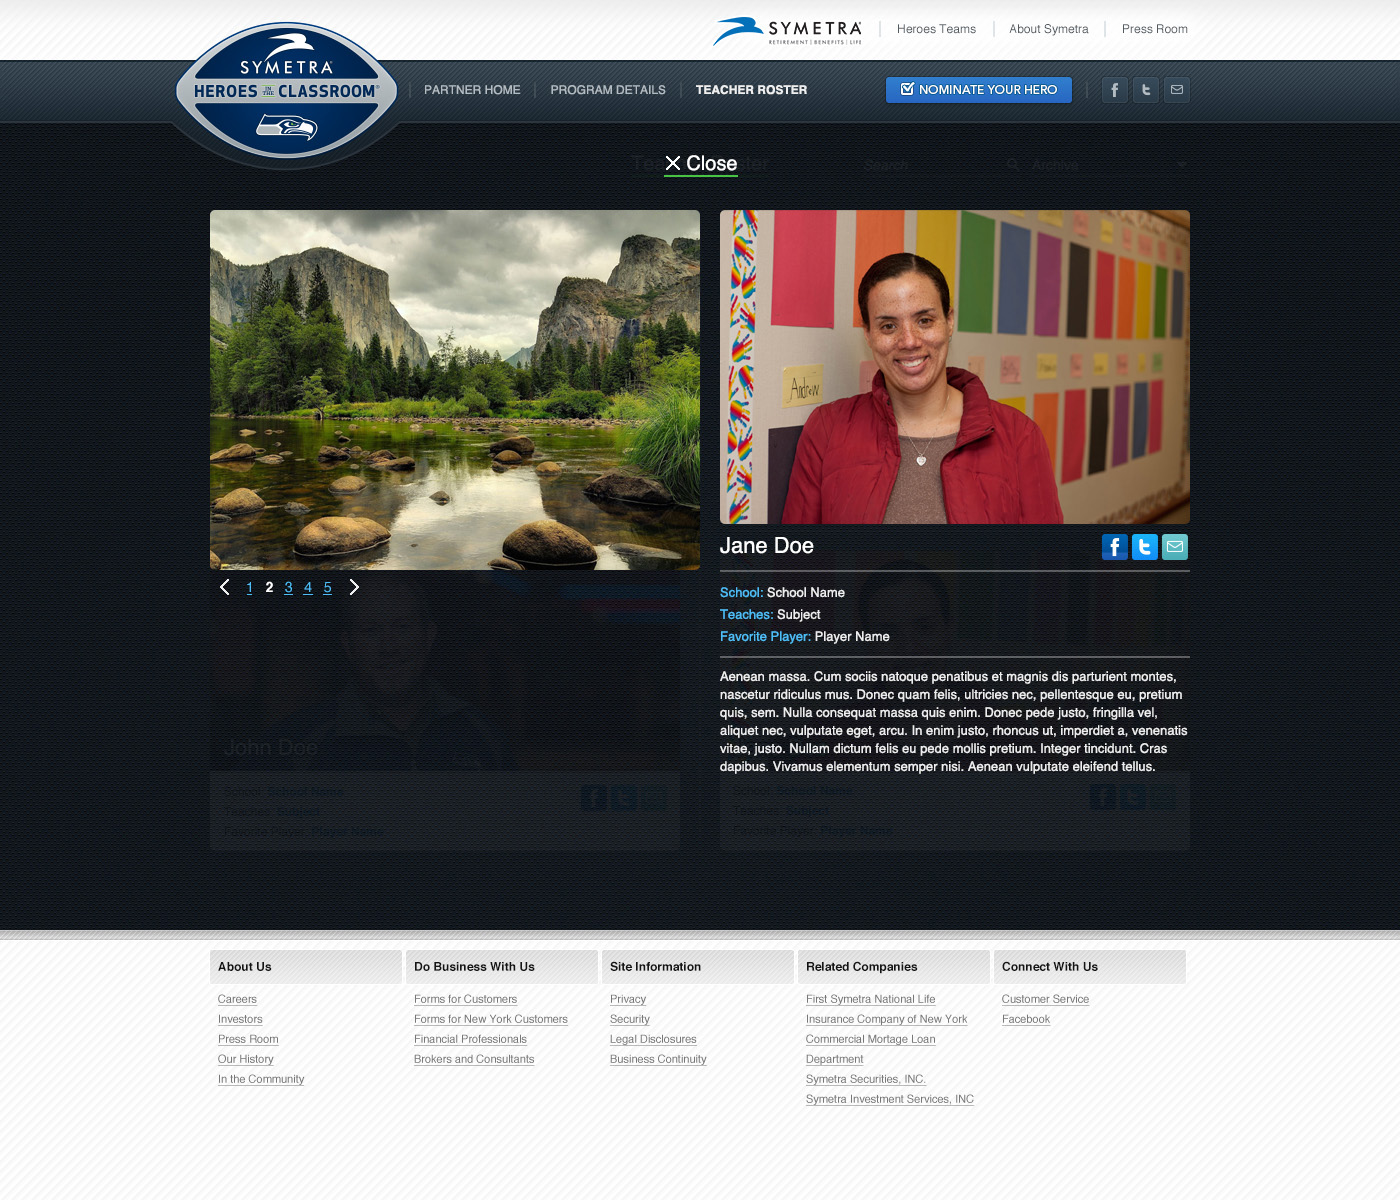1400x1200 pixels.
Task: Click the Symetra logo at top
Action: coord(788,30)
